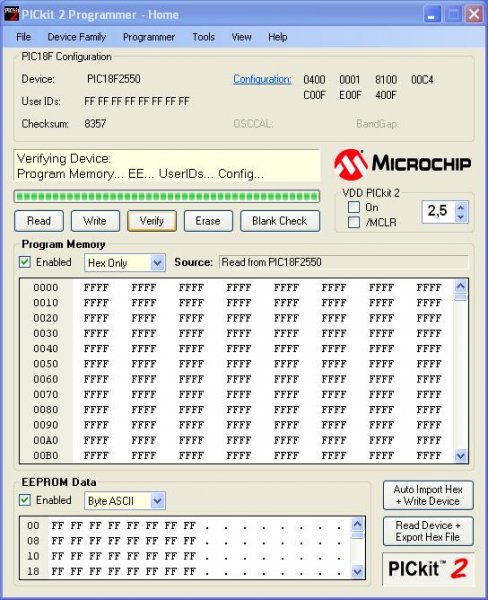Toggle Program Memory Enabled checkbox
488x600 pixels.
point(25,262)
